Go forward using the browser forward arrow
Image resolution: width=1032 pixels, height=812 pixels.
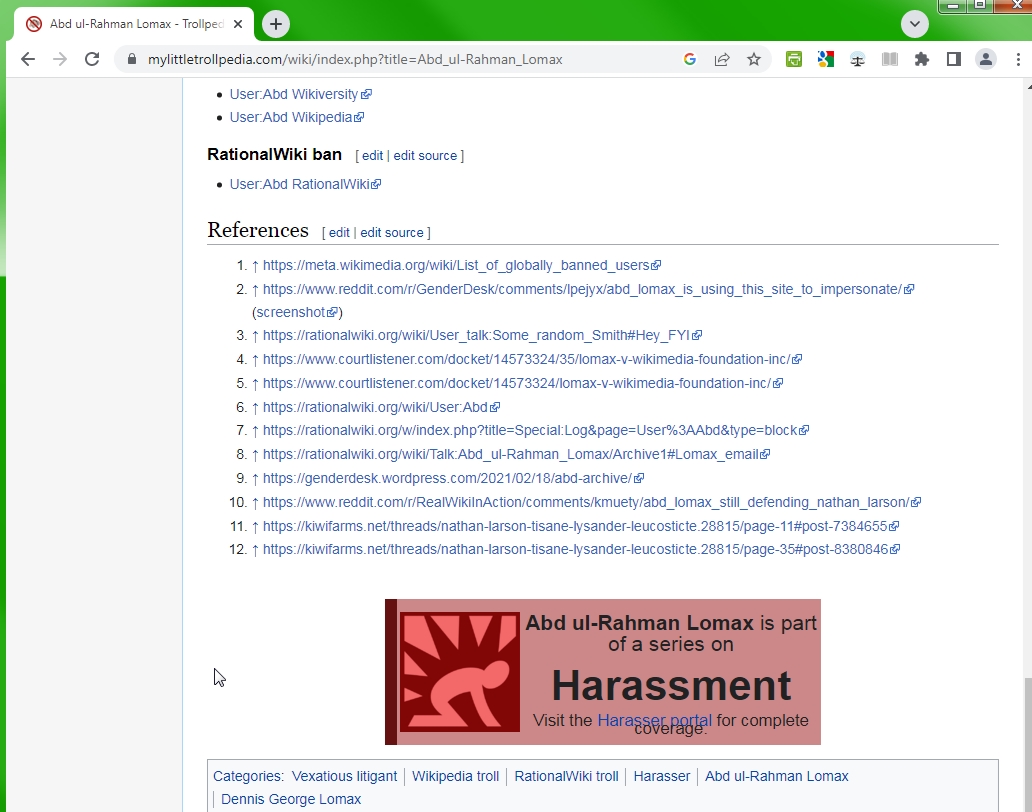[60, 59]
